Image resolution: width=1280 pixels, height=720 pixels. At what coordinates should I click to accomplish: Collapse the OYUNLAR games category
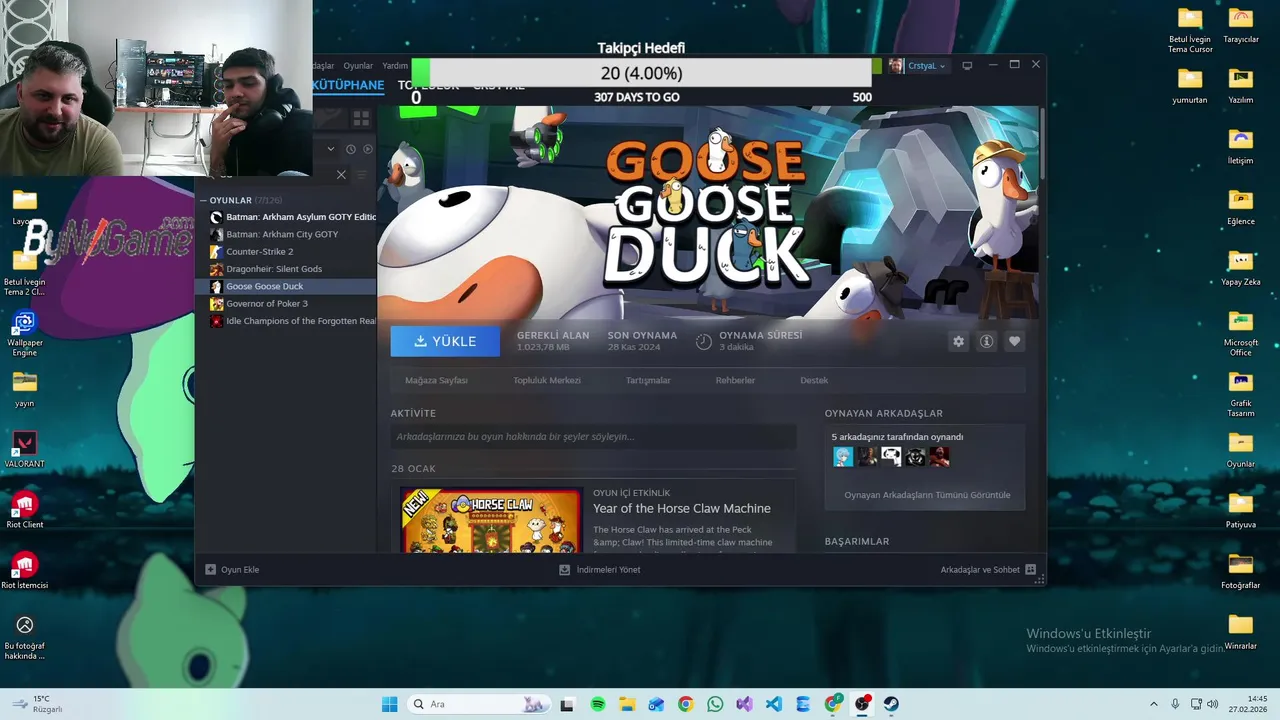[203, 200]
